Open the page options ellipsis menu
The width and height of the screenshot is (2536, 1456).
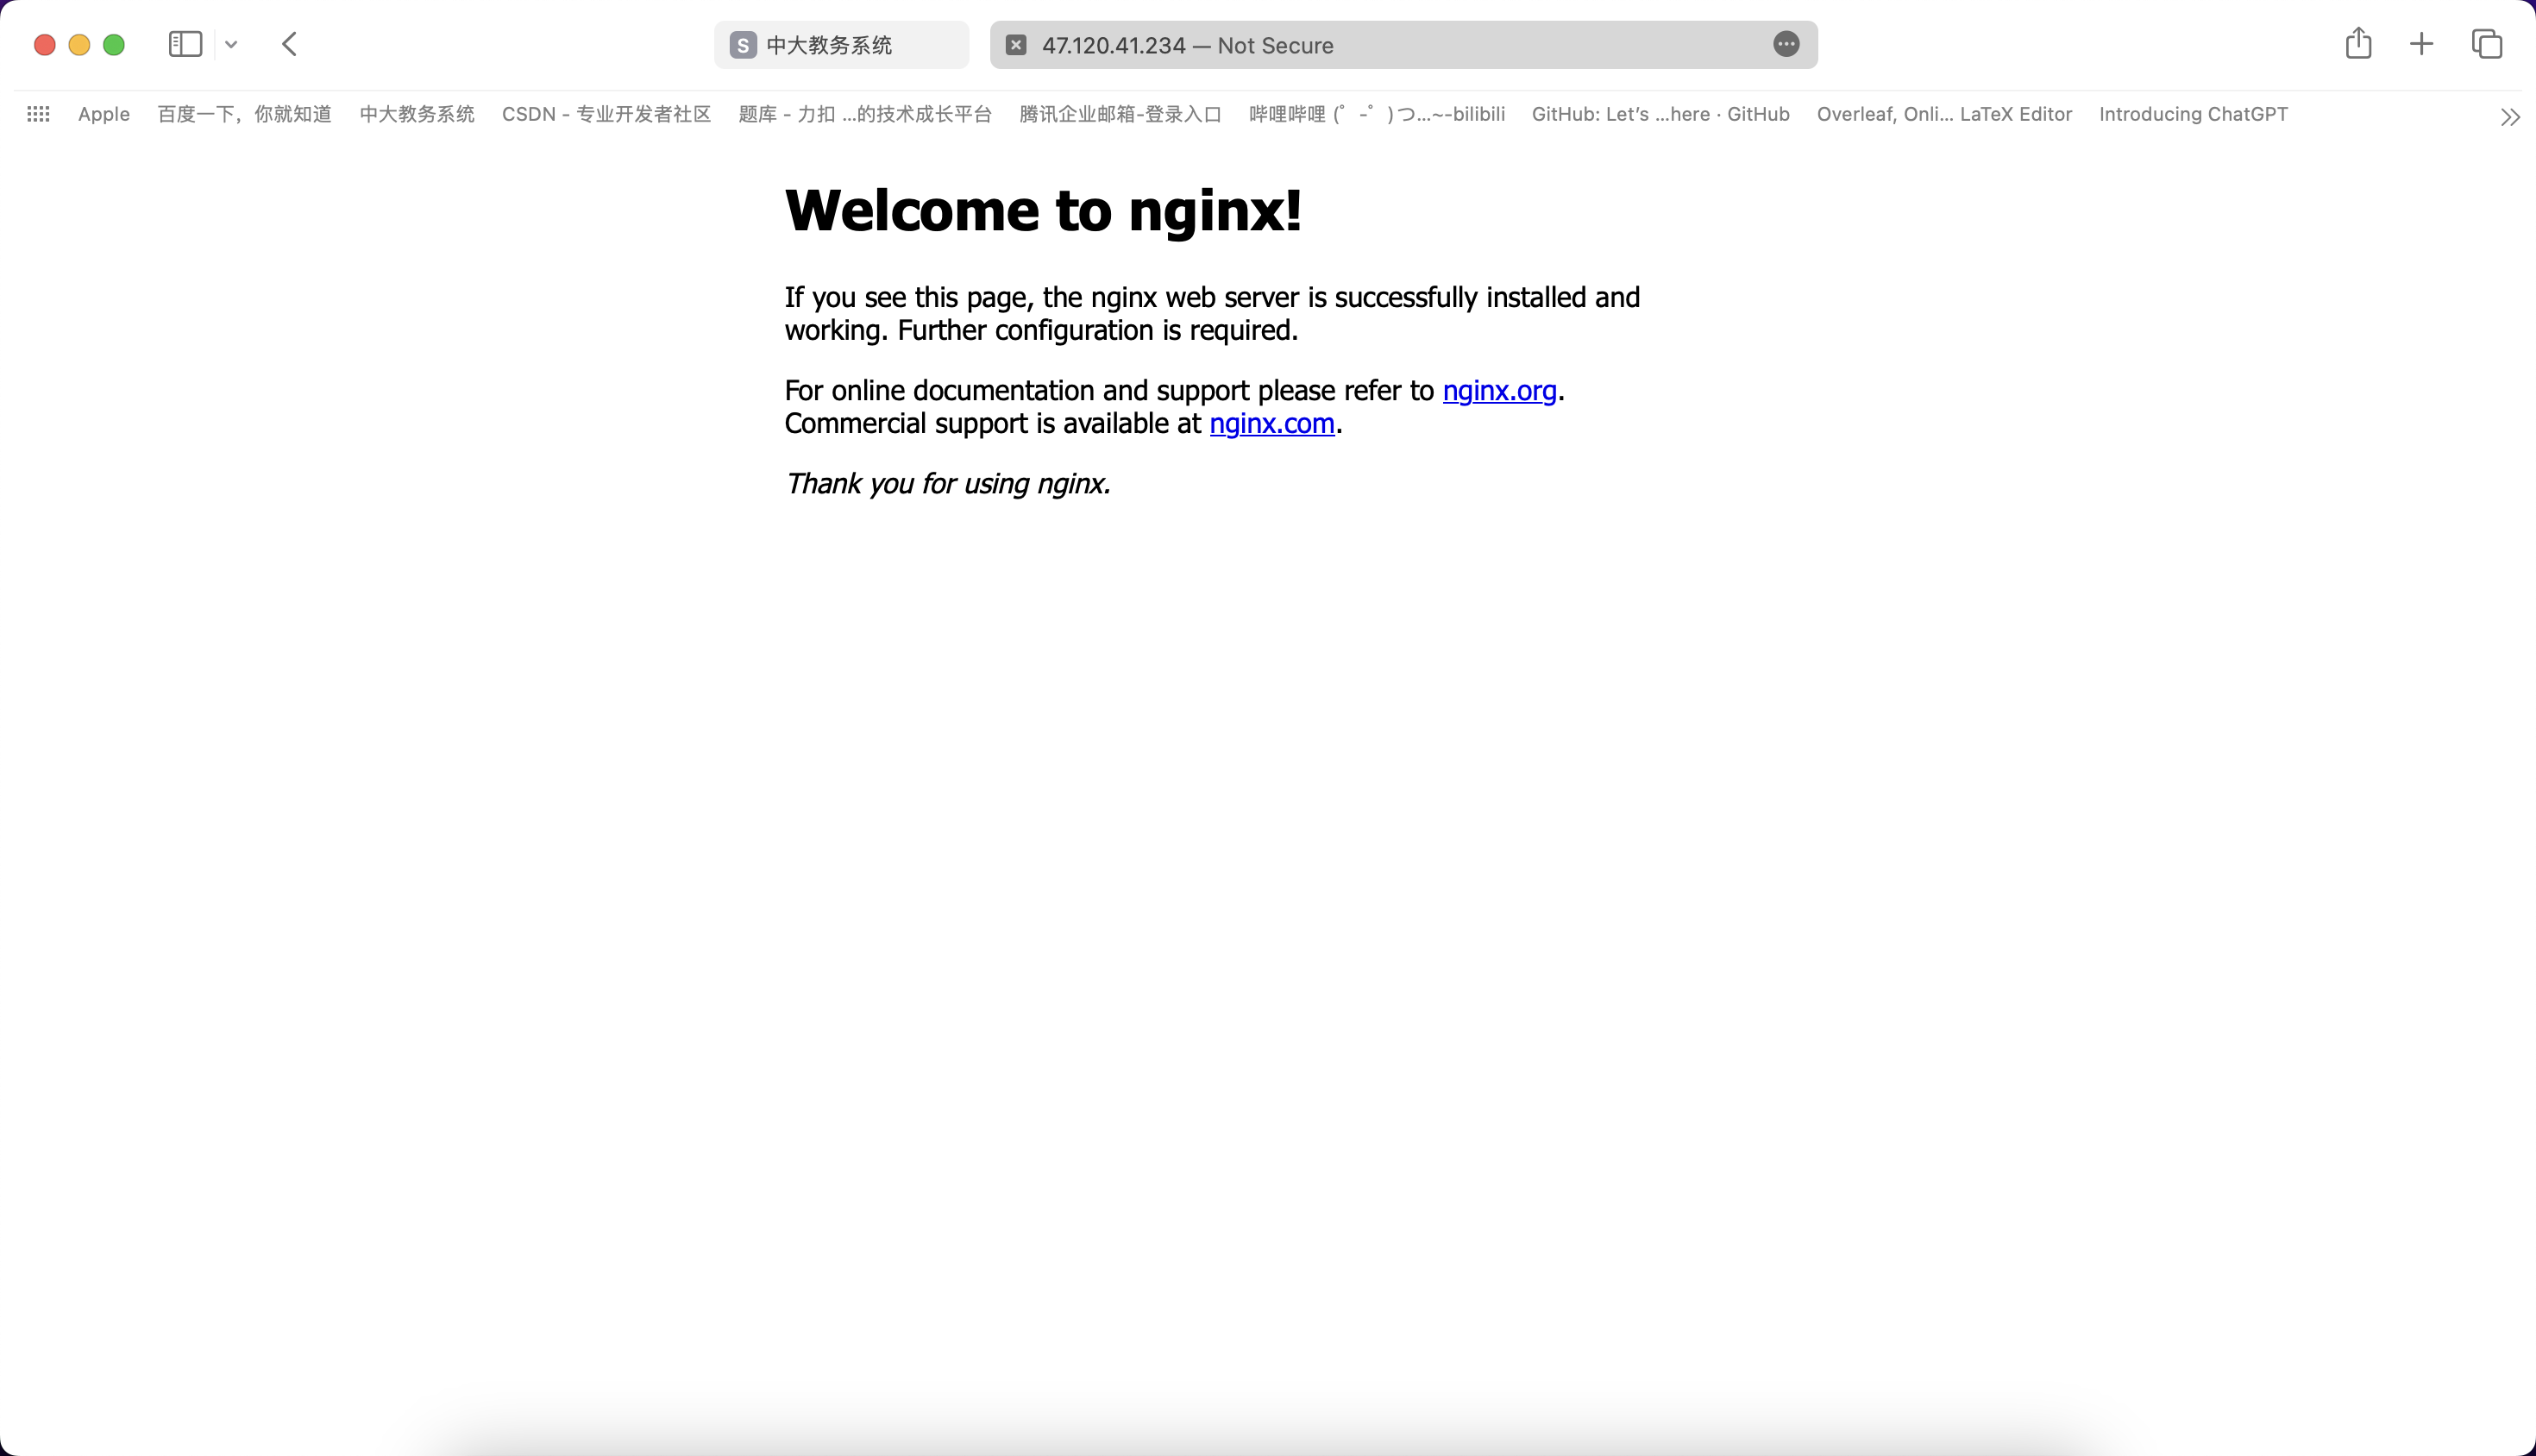pos(1786,44)
